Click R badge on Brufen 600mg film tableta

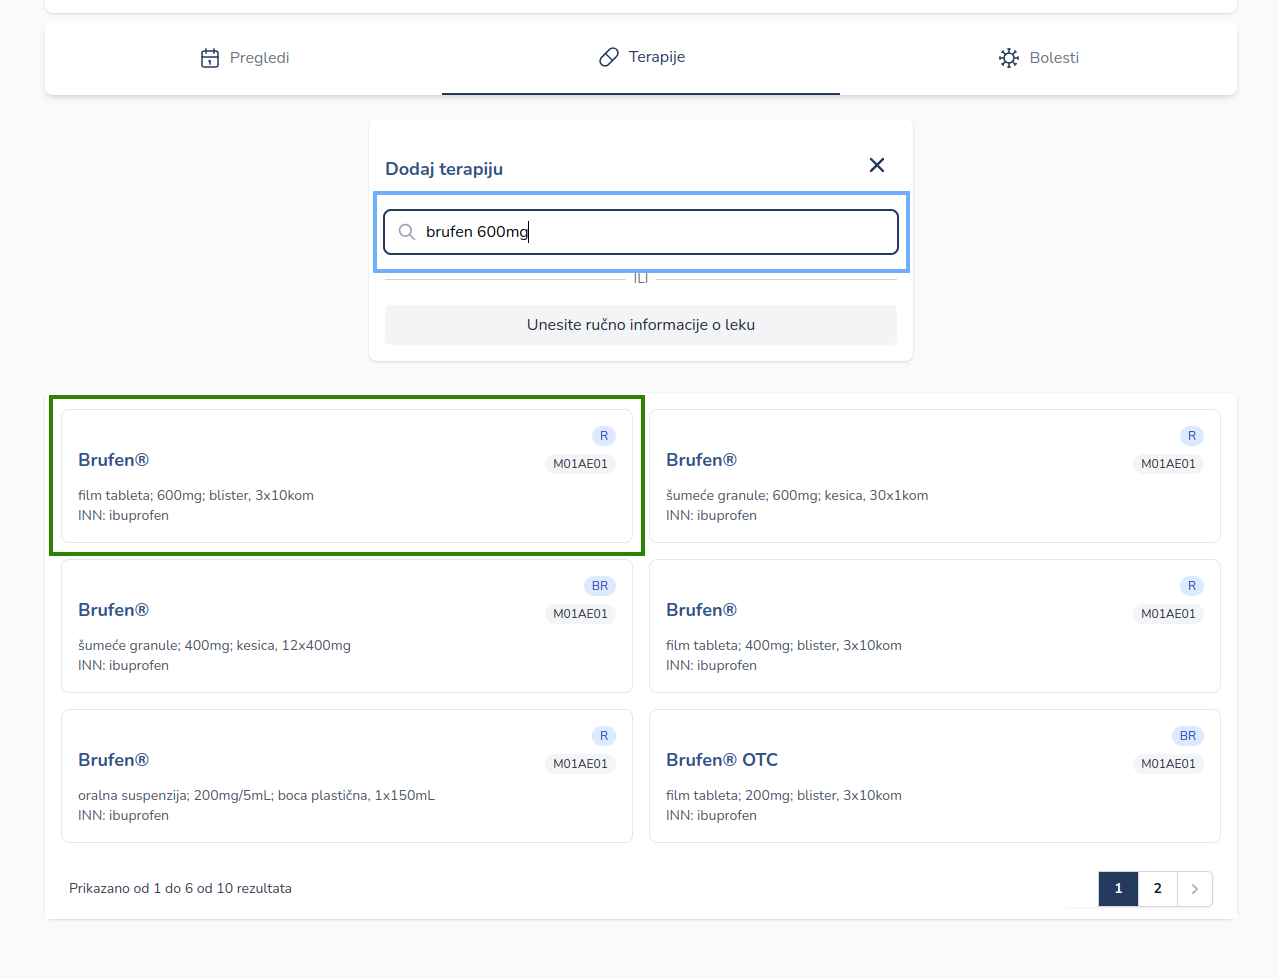604,436
